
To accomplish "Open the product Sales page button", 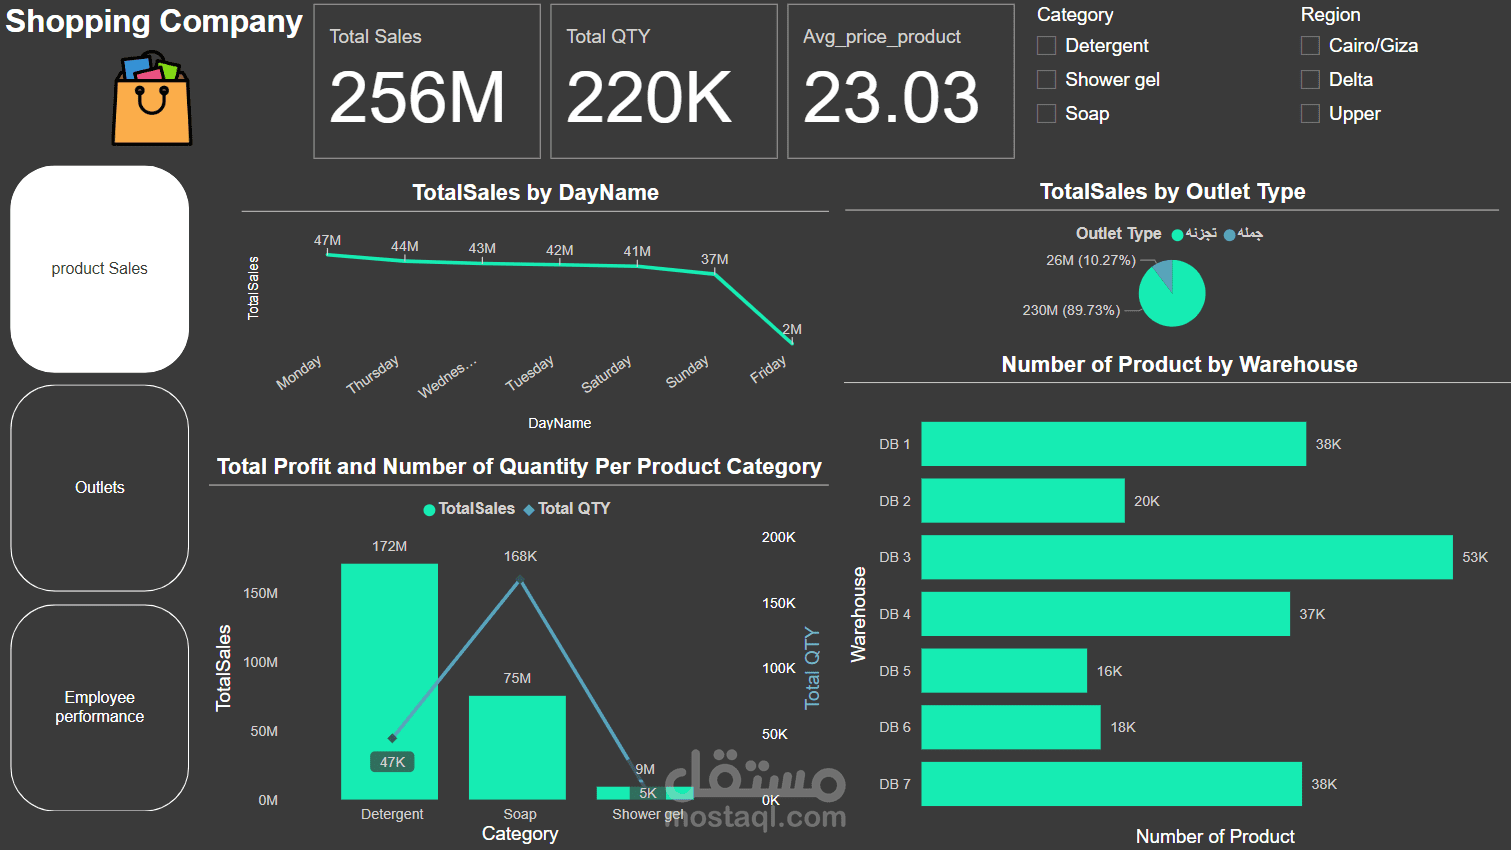I will point(99,269).
